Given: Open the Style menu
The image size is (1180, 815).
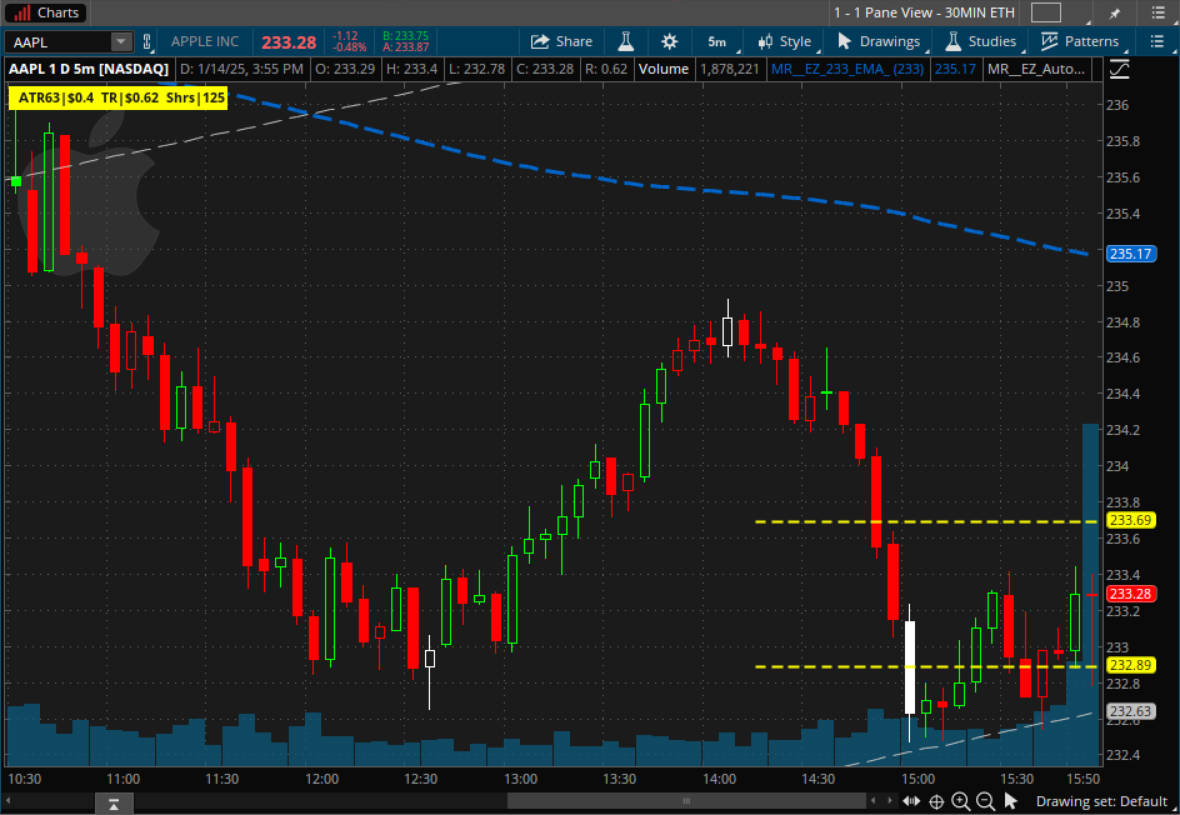Looking at the screenshot, I should pos(784,41).
